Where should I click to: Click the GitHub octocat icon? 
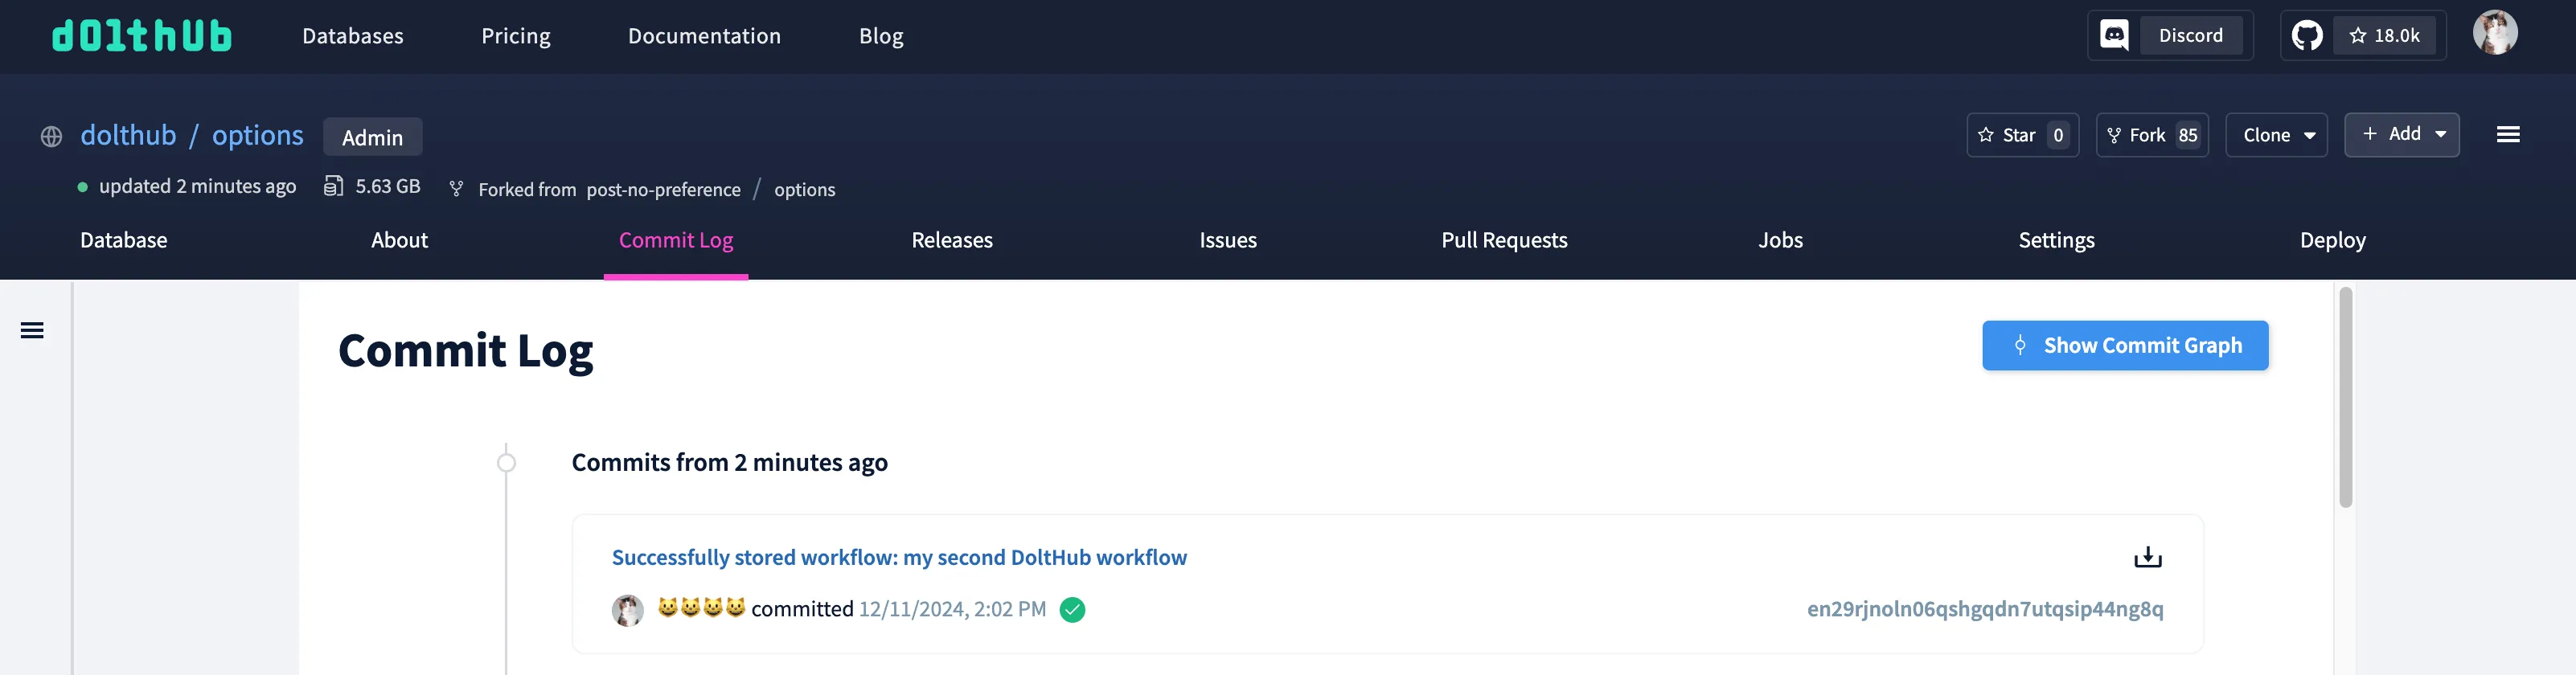[2306, 36]
